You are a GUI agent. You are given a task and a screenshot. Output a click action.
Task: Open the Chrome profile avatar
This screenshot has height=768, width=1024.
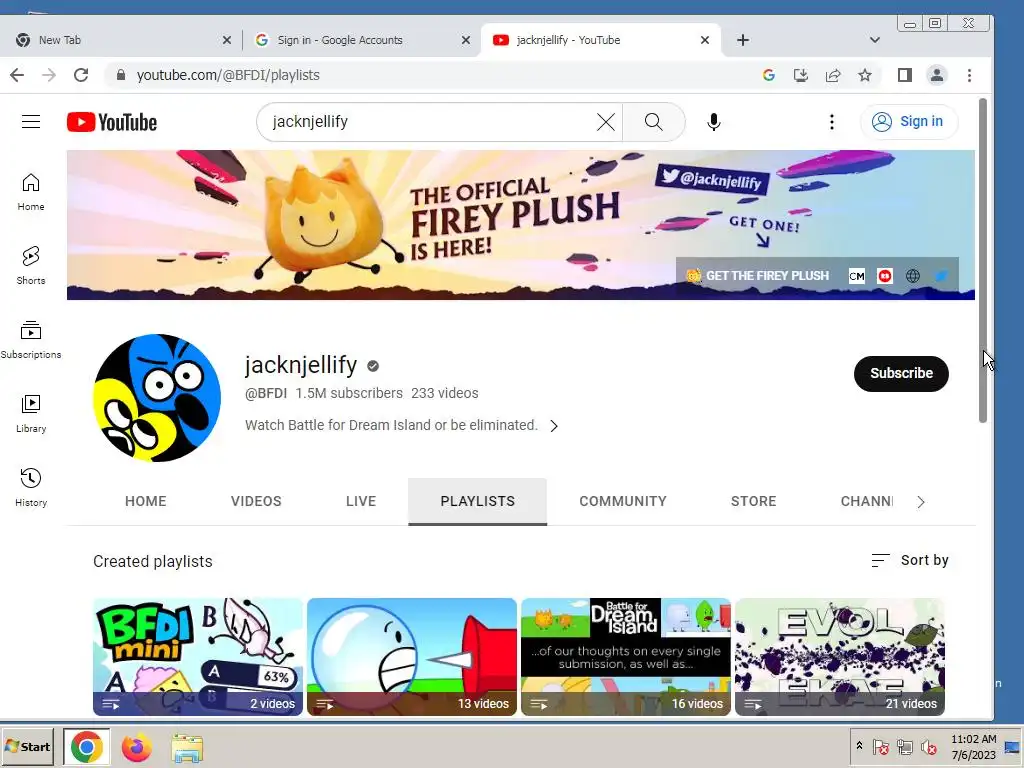936,75
